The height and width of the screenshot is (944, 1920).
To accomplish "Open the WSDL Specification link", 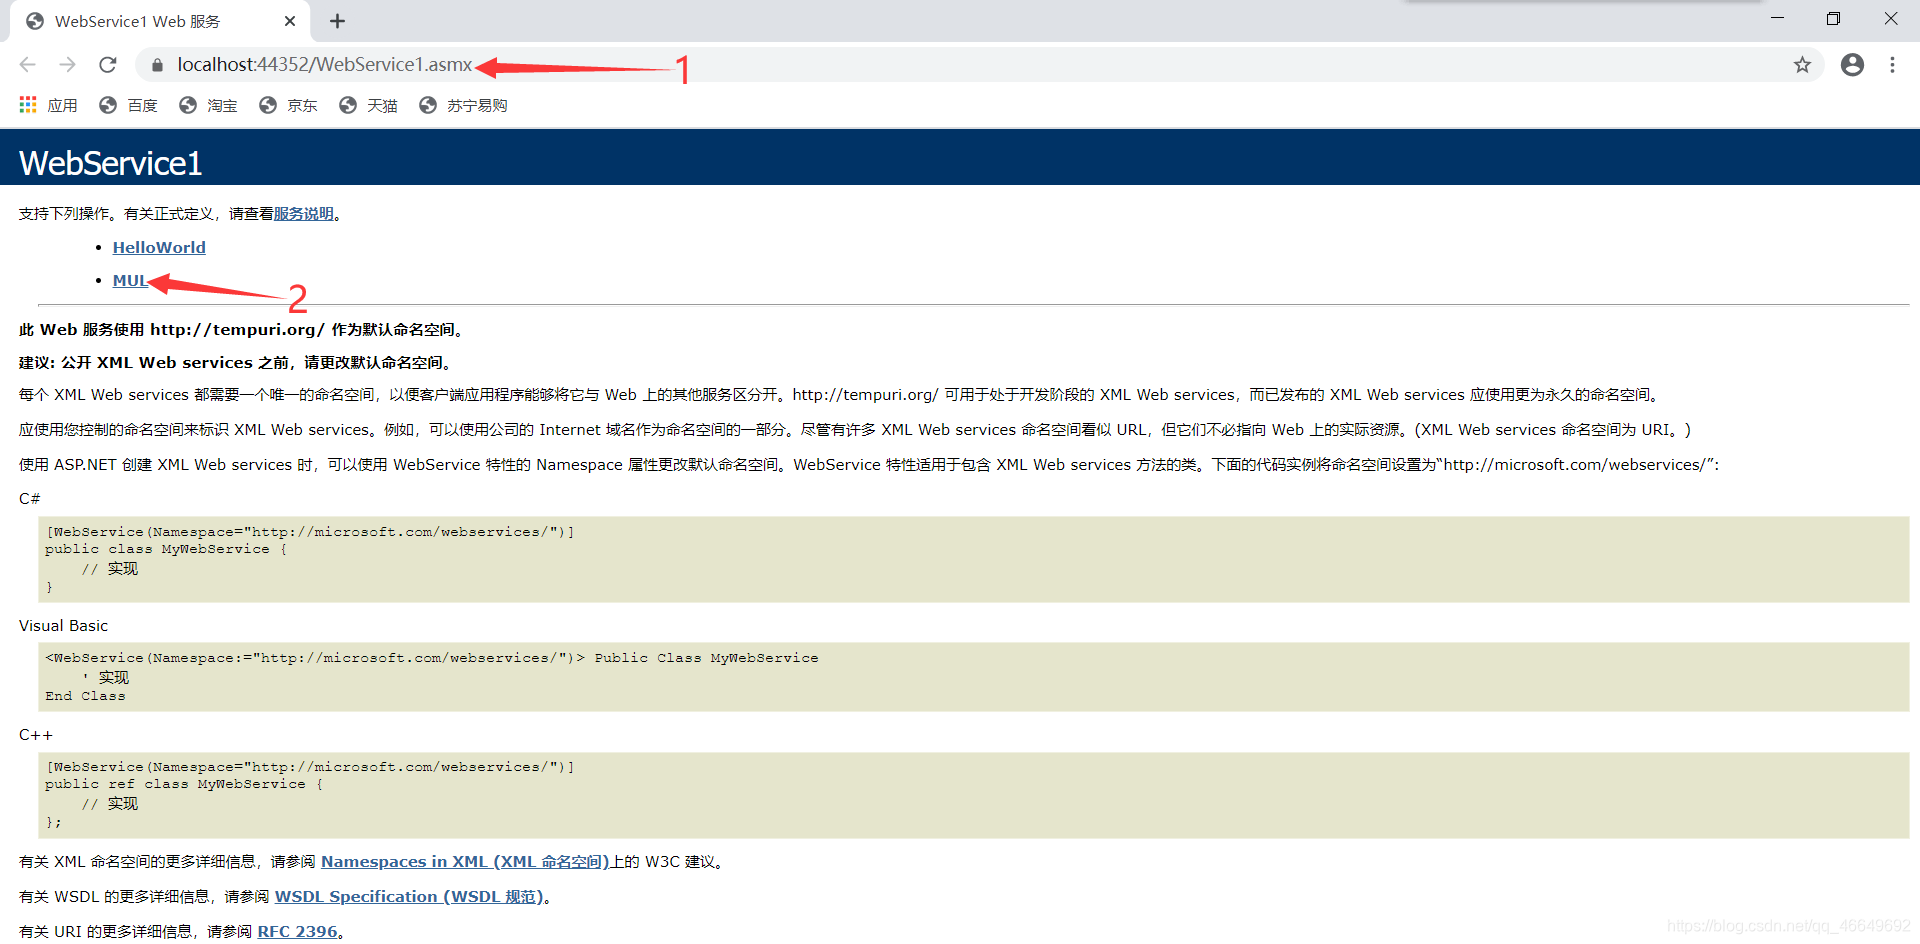I will pyautogui.click(x=409, y=896).
